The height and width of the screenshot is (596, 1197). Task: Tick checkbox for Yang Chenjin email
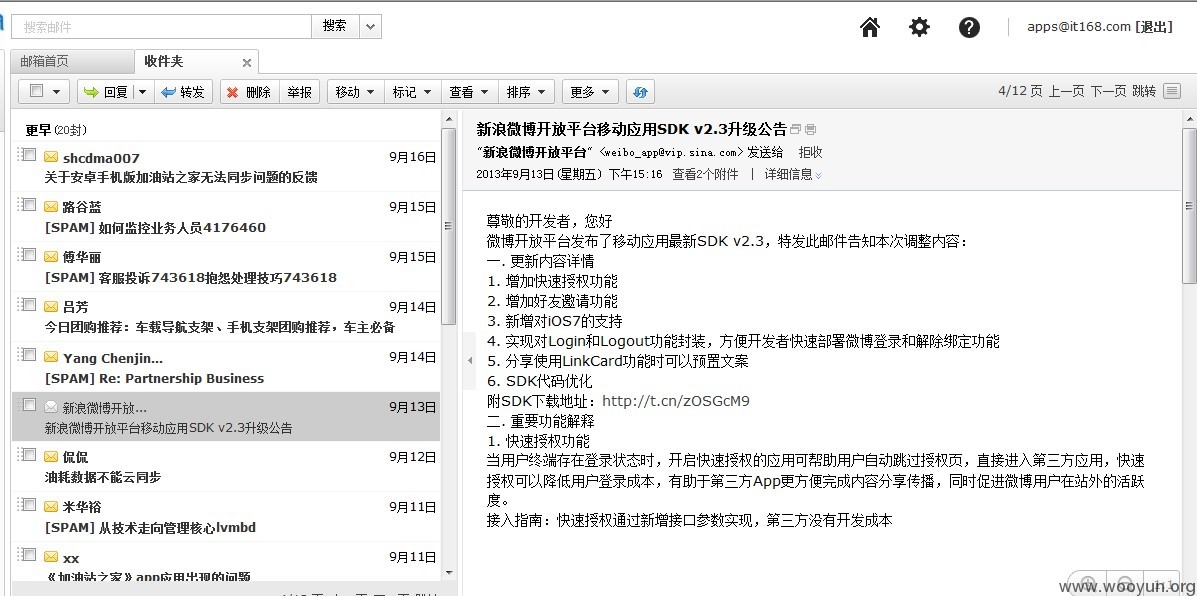[29, 355]
